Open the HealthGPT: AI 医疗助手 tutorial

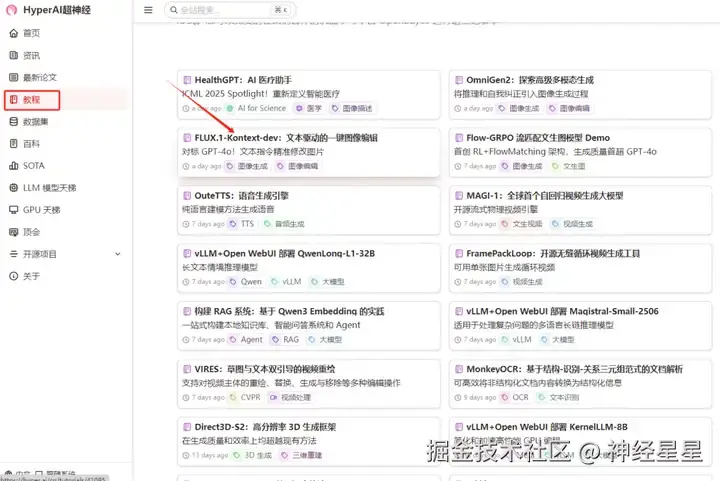243,80
